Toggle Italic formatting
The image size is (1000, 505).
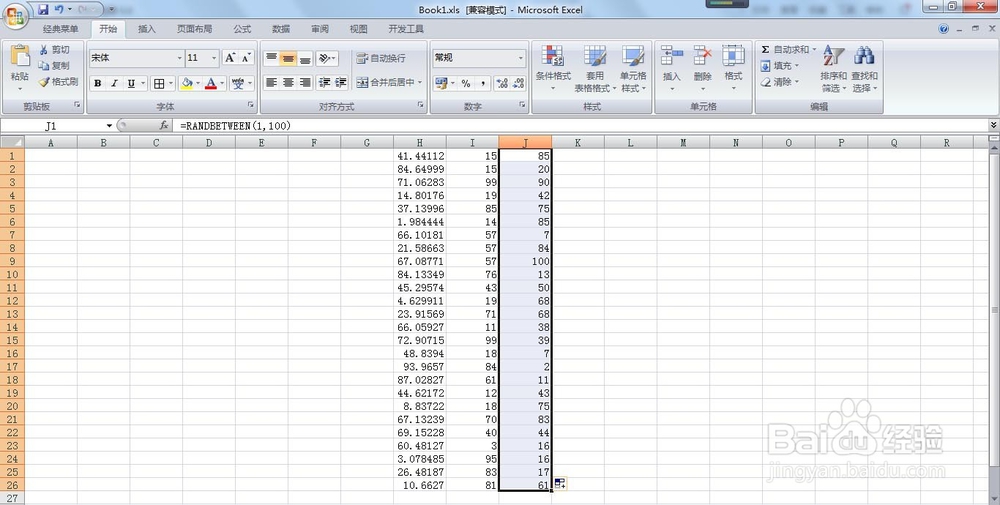pos(114,84)
